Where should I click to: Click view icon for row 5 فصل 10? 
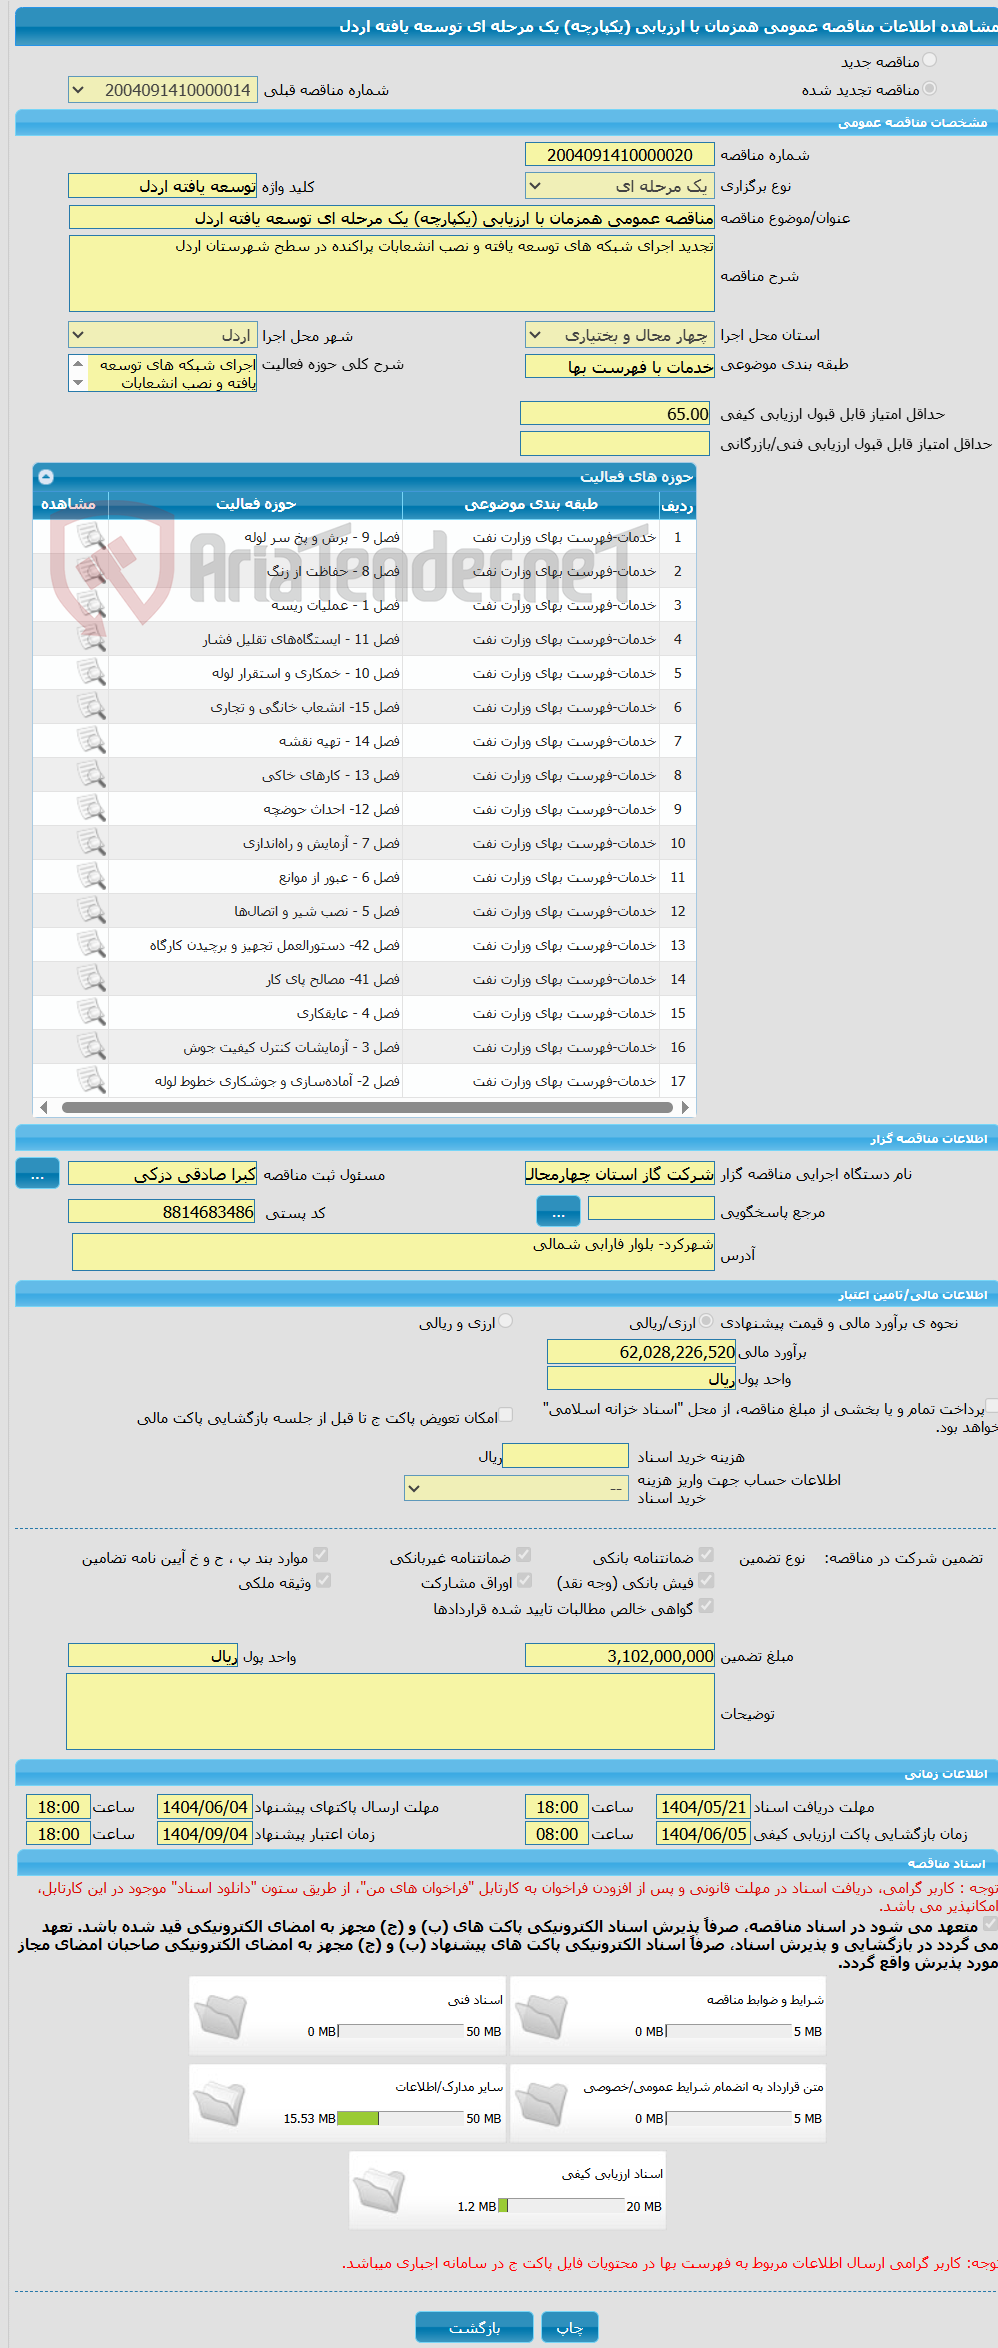pyautogui.click(x=91, y=673)
